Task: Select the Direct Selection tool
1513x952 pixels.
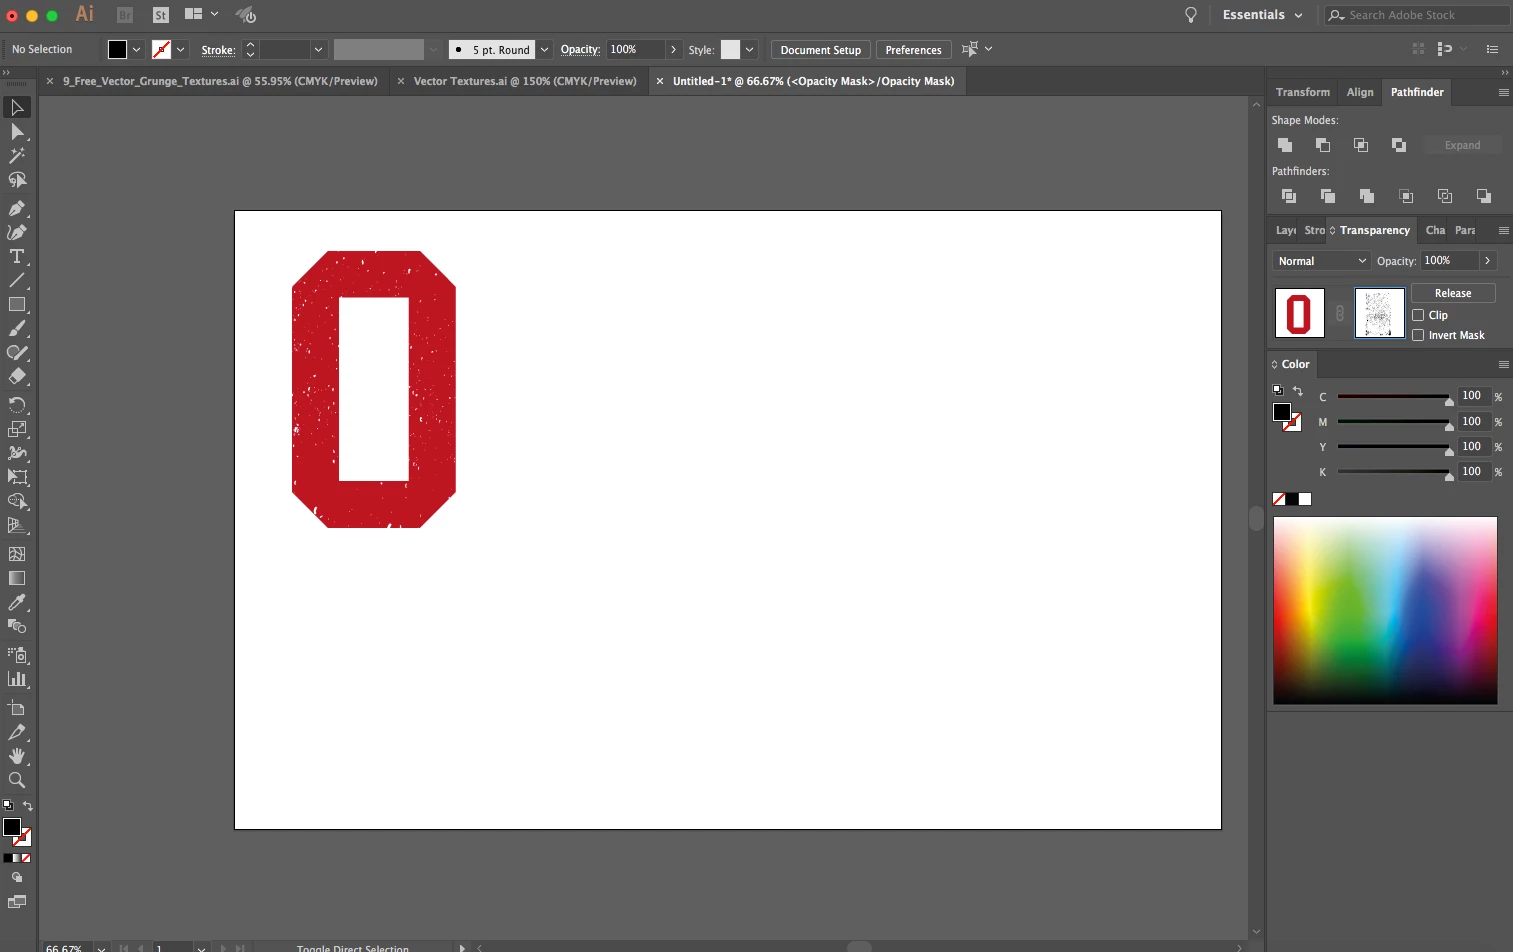Action: pos(17,132)
